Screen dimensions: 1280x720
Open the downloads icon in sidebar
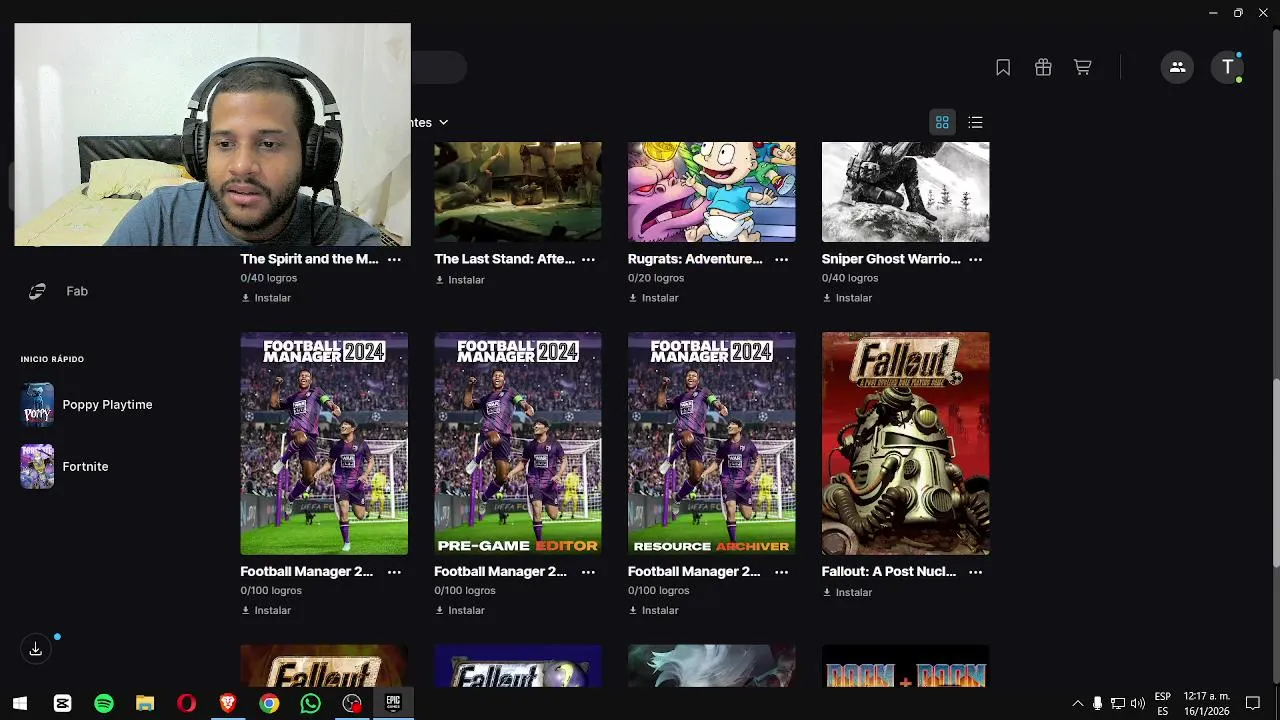[x=36, y=649]
